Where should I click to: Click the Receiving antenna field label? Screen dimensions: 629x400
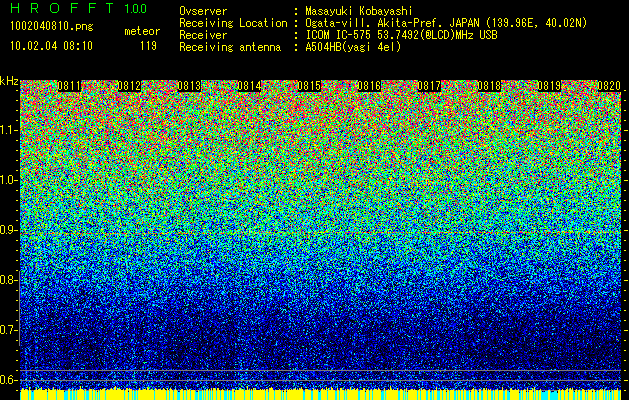click(230, 47)
